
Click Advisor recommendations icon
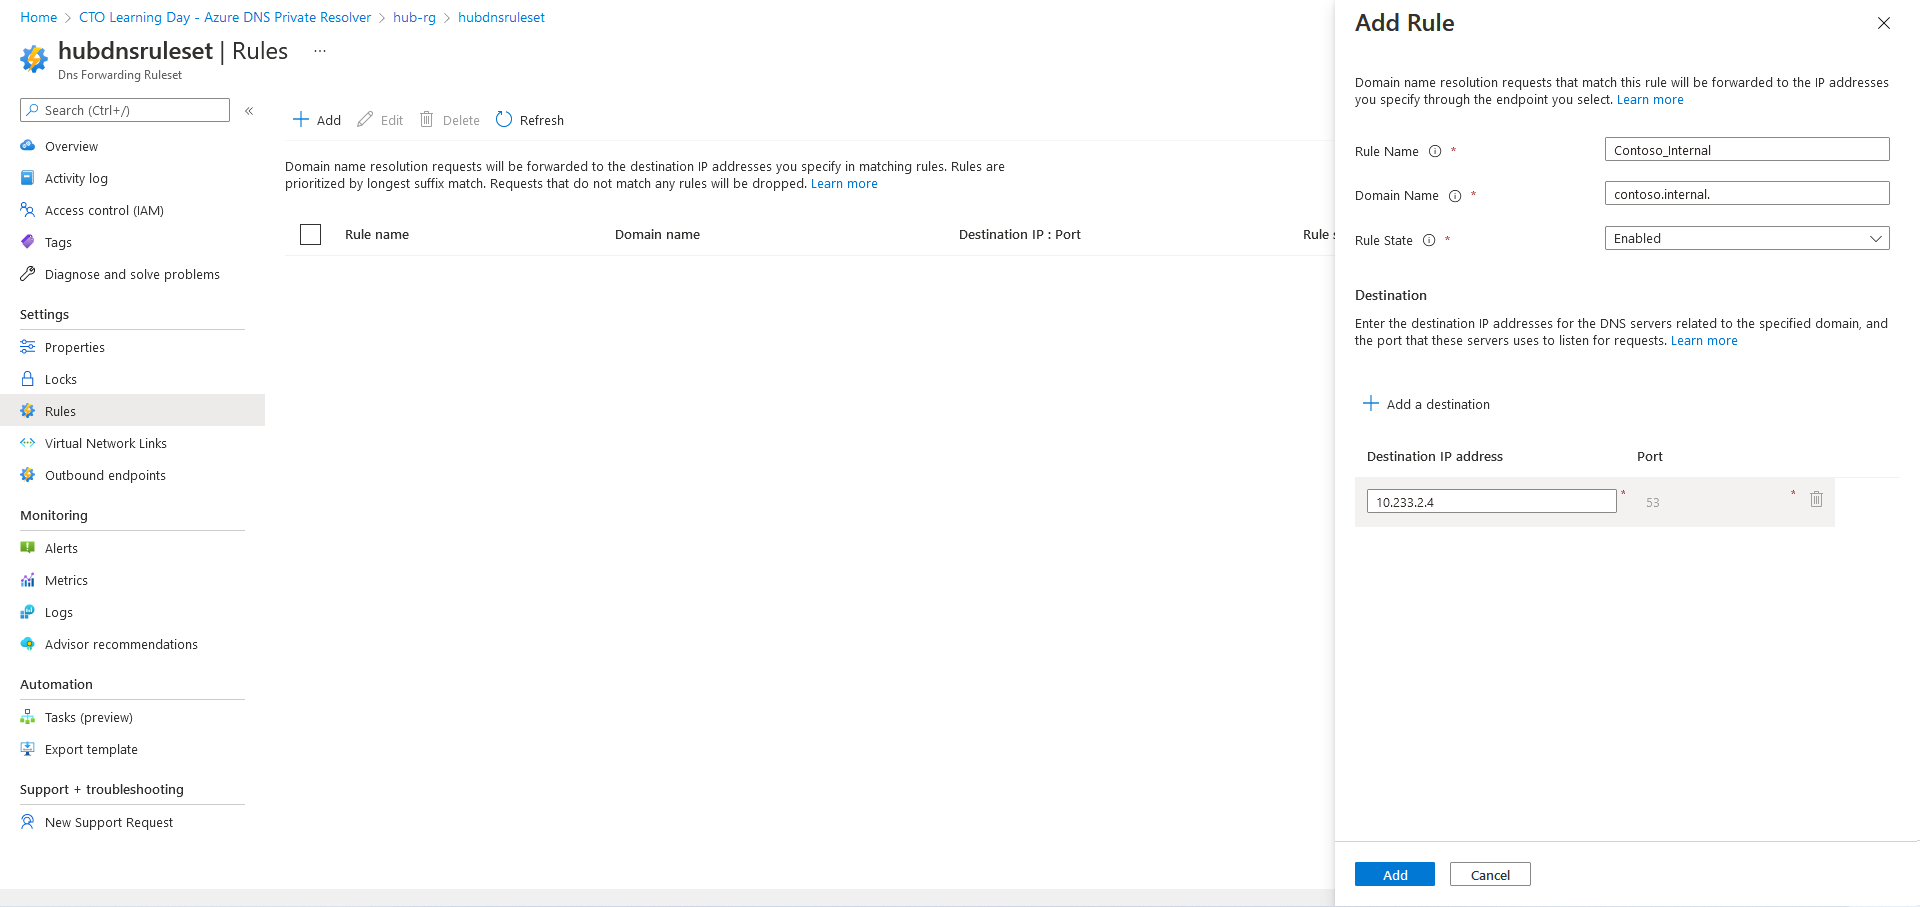28,644
